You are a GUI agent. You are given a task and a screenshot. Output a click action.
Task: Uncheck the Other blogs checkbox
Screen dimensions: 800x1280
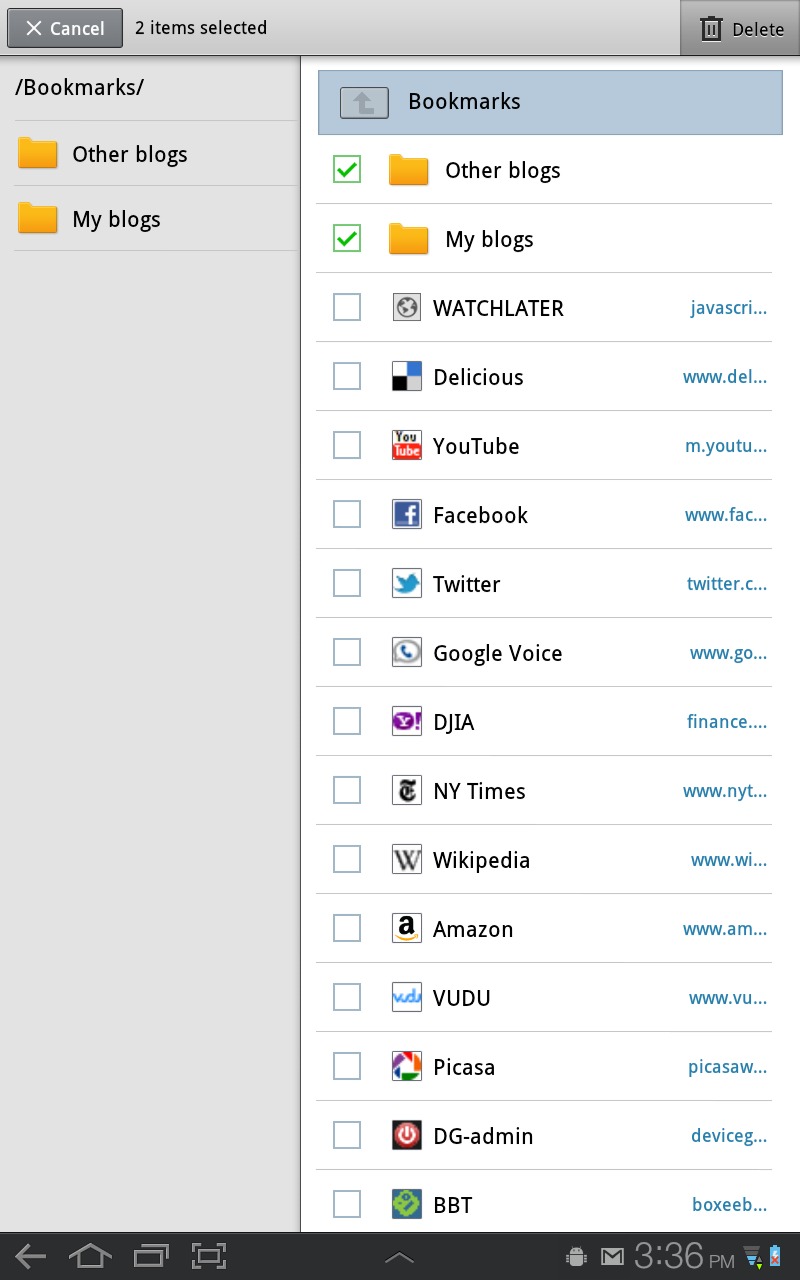347,170
